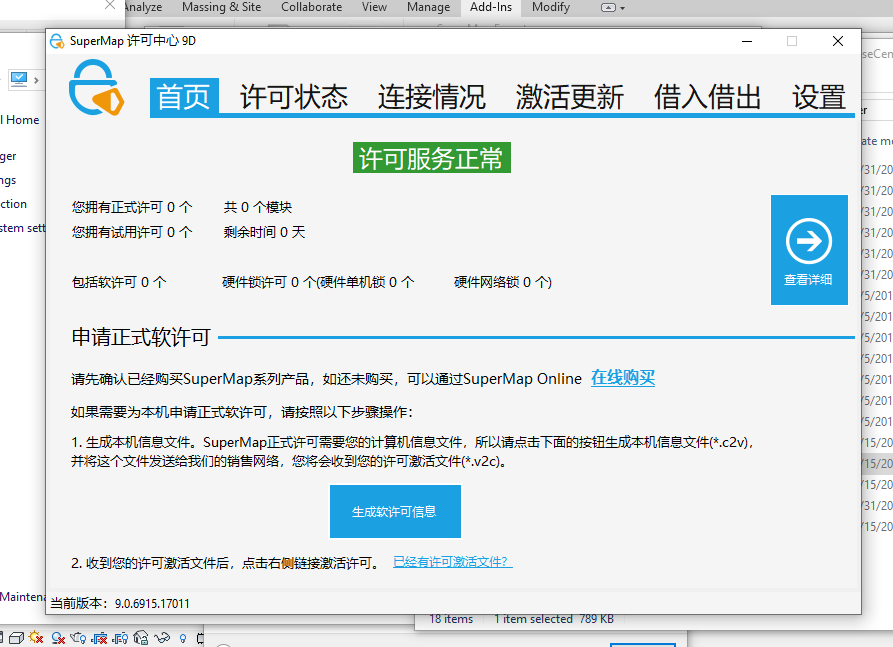Open the Massing & Site ribbon tab
The width and height of the screenshot is (893, 647).
(222, 7)
